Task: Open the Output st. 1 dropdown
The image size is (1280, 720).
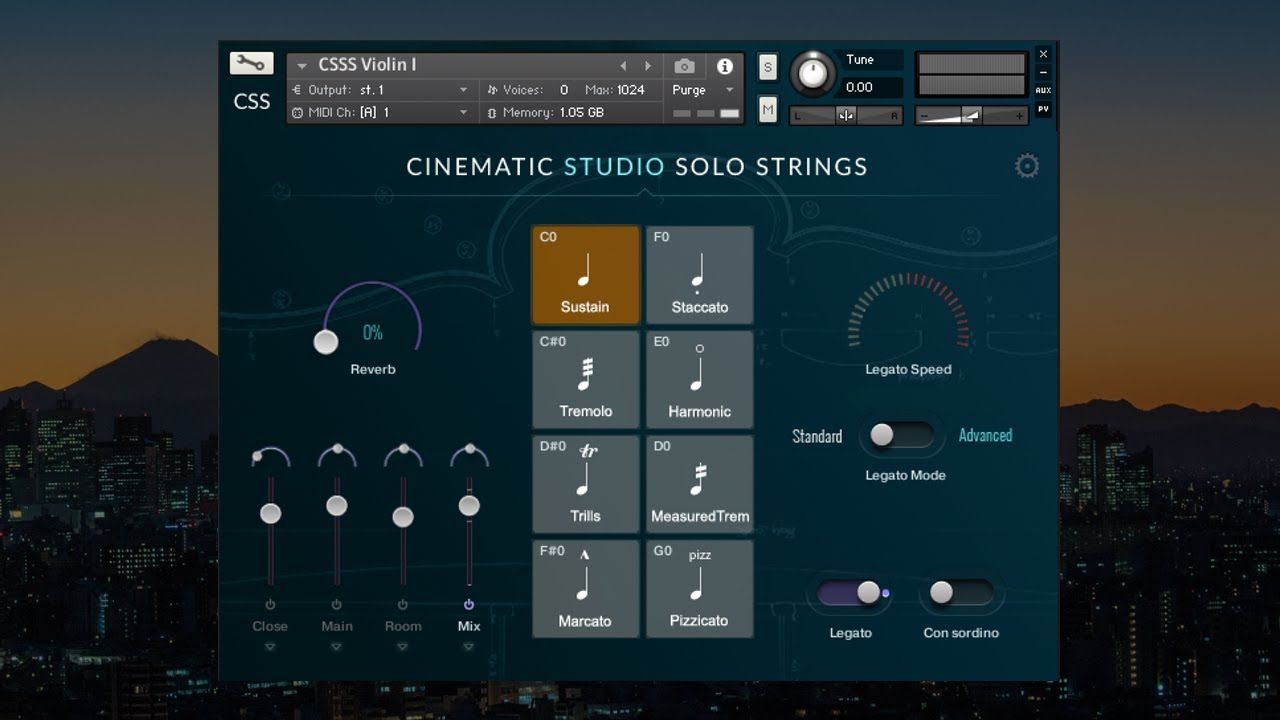Action: click(x=463, y=89)
